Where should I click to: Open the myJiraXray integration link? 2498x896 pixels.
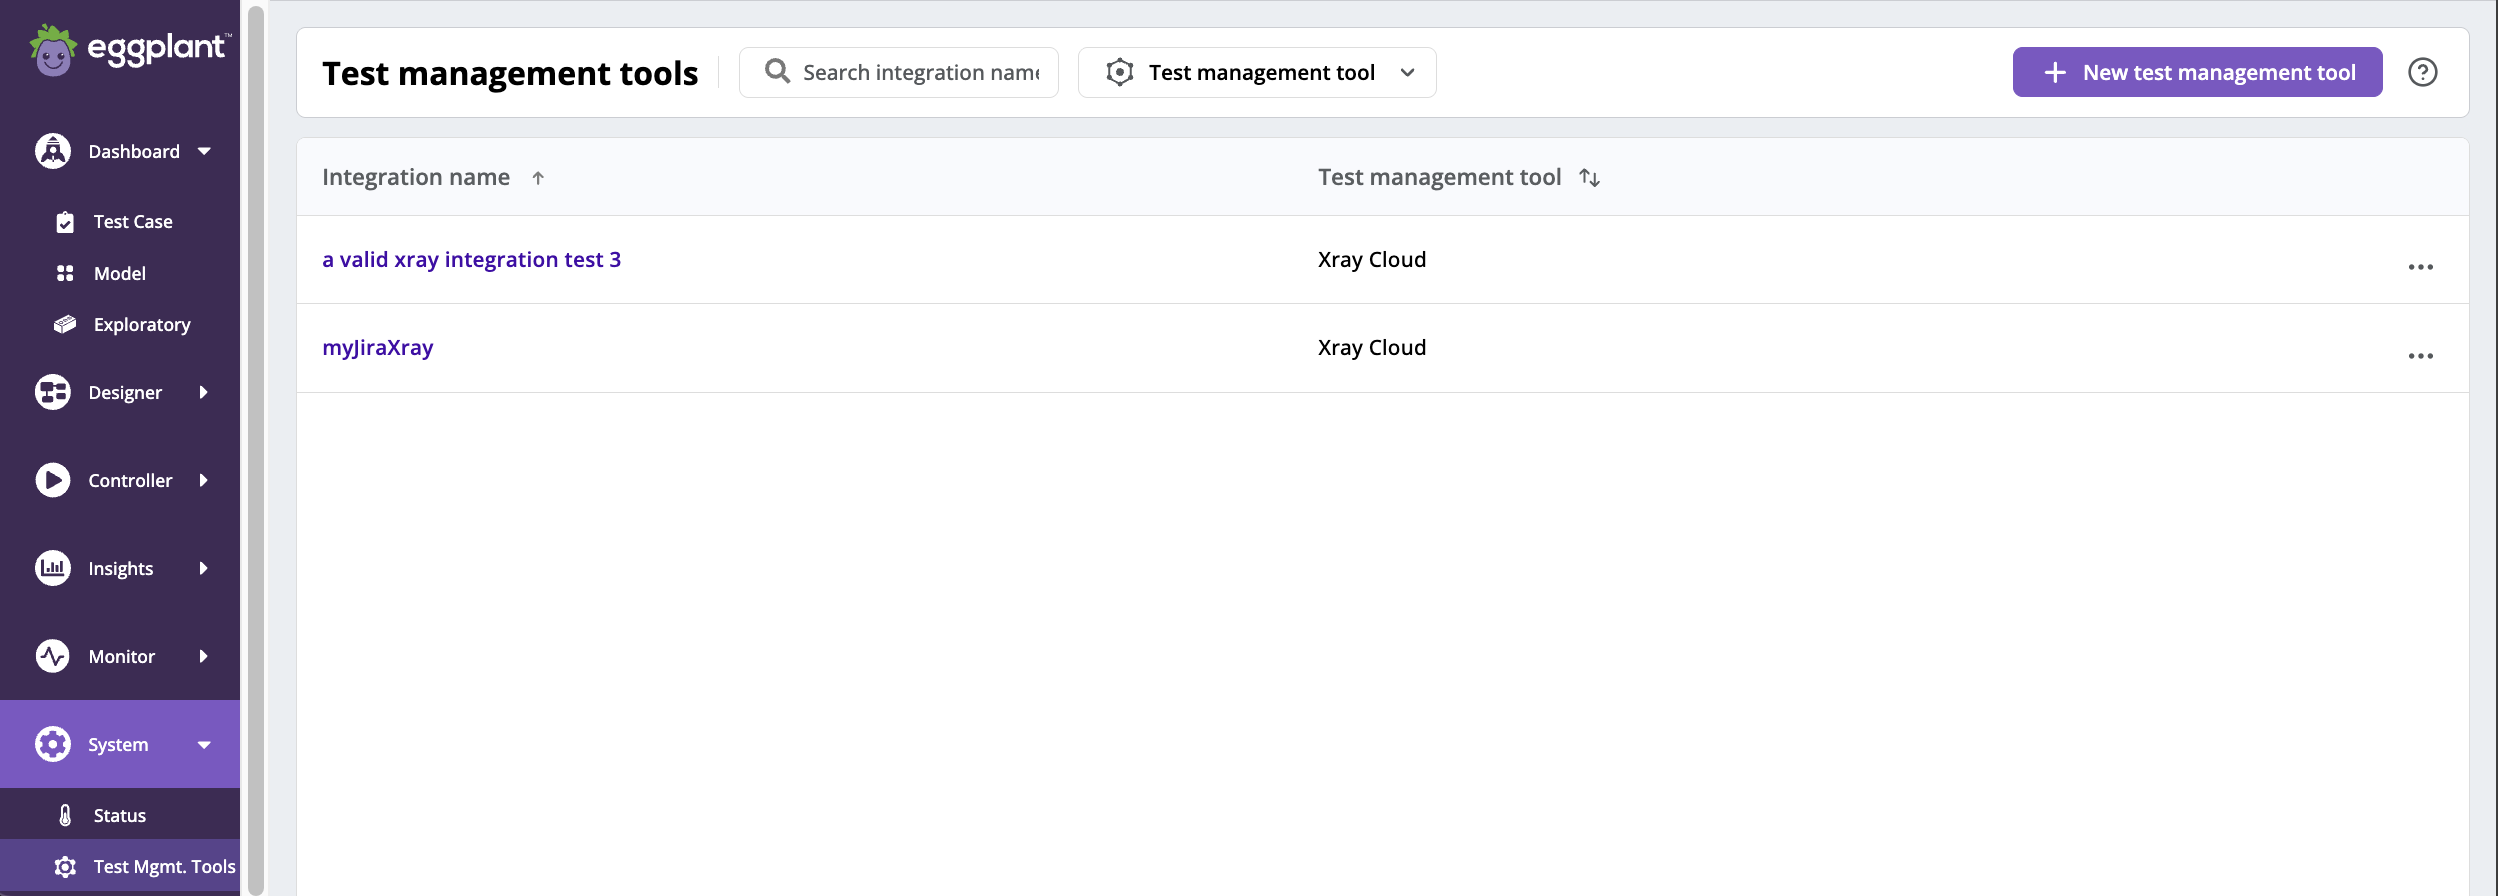pos(378,348)
